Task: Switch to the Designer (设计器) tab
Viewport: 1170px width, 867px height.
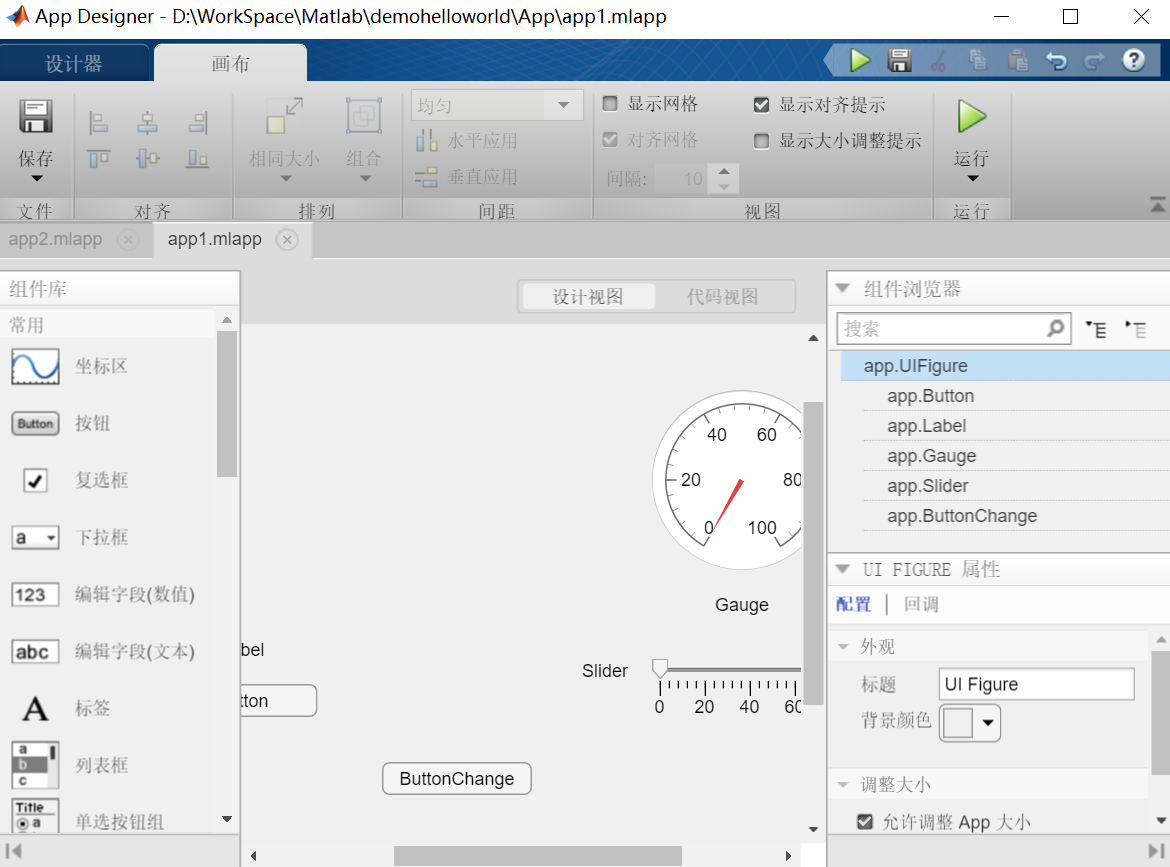Action: click(74, 63)
